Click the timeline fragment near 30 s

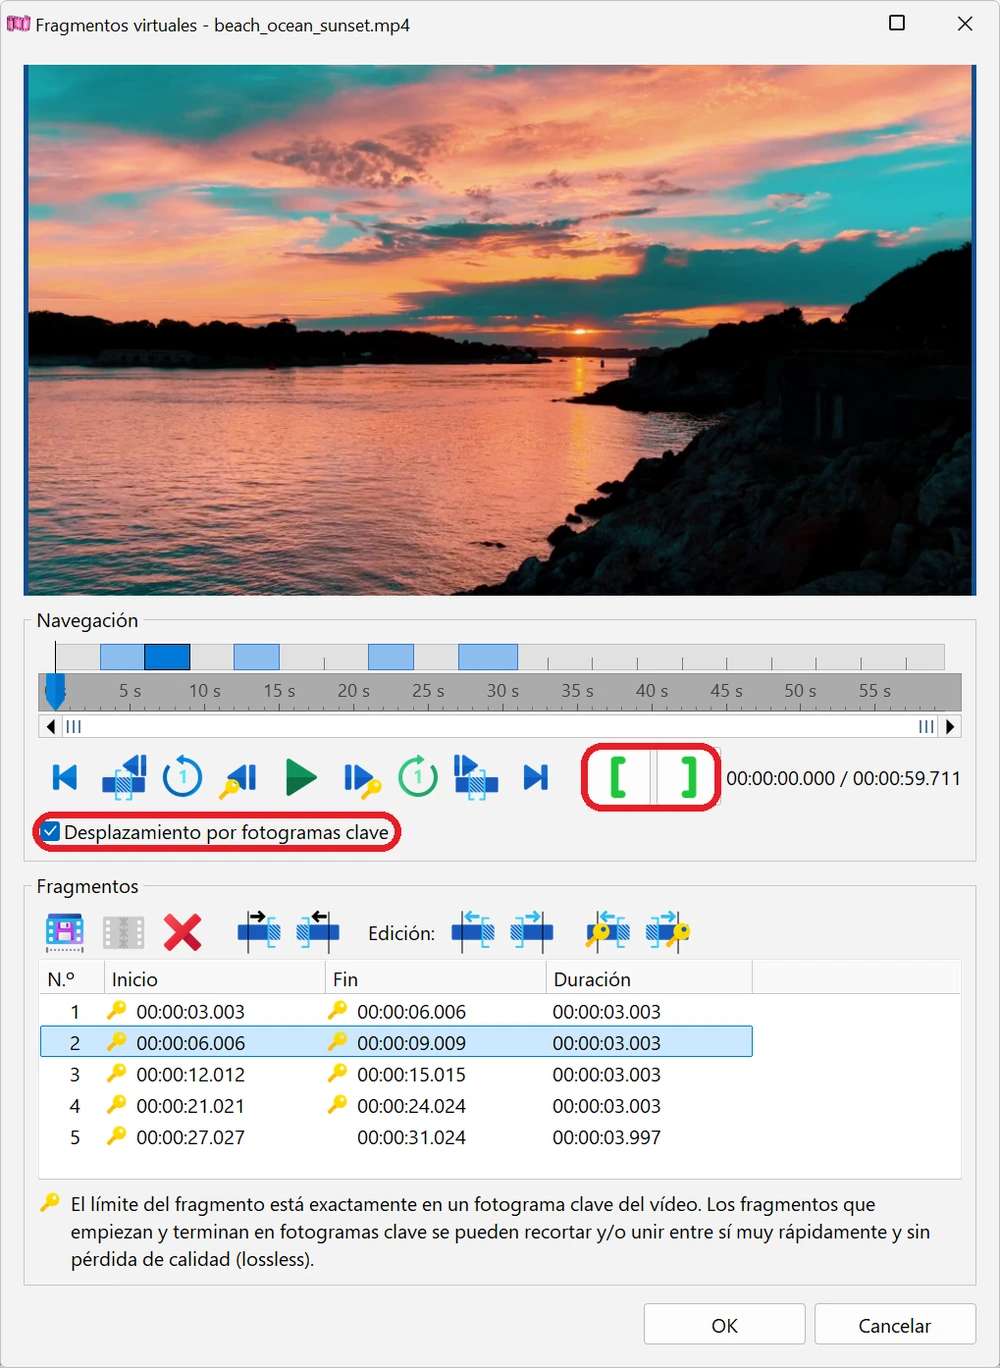488,657
